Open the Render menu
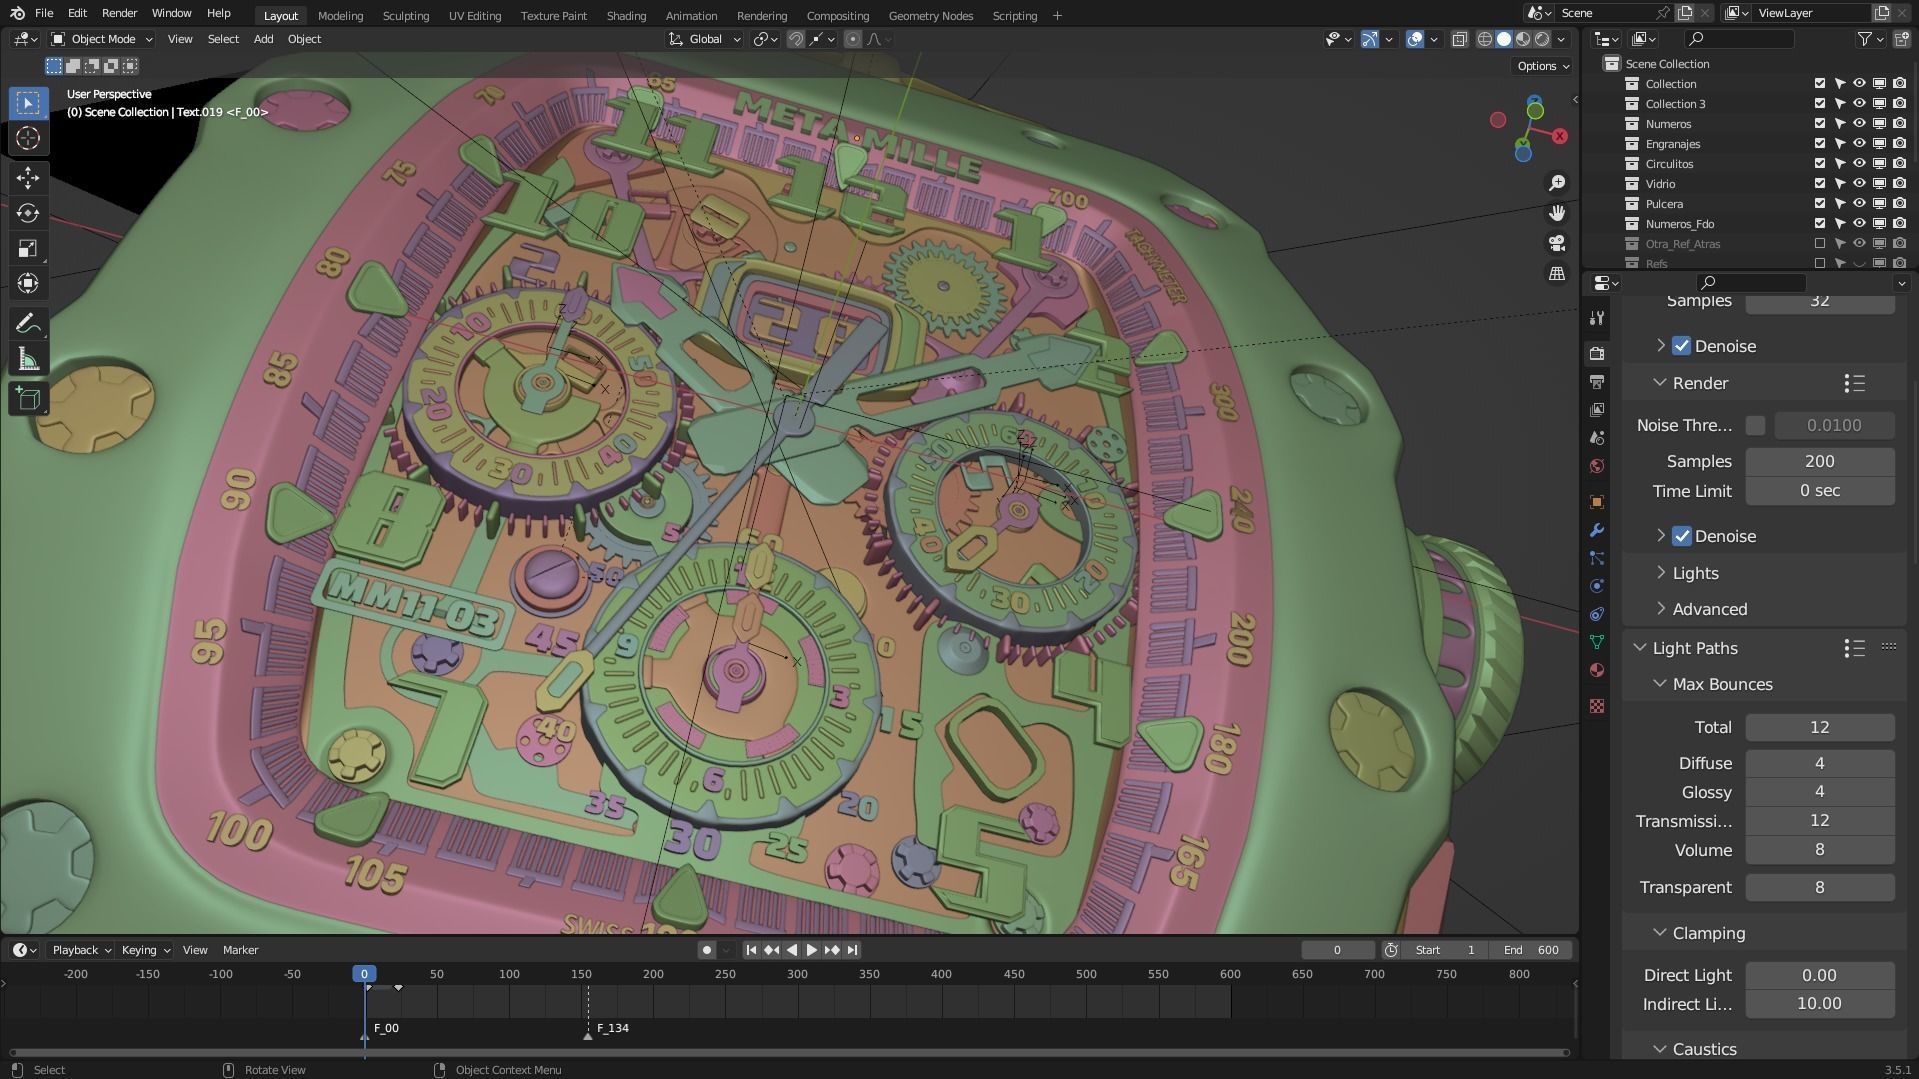 [119, 14]
